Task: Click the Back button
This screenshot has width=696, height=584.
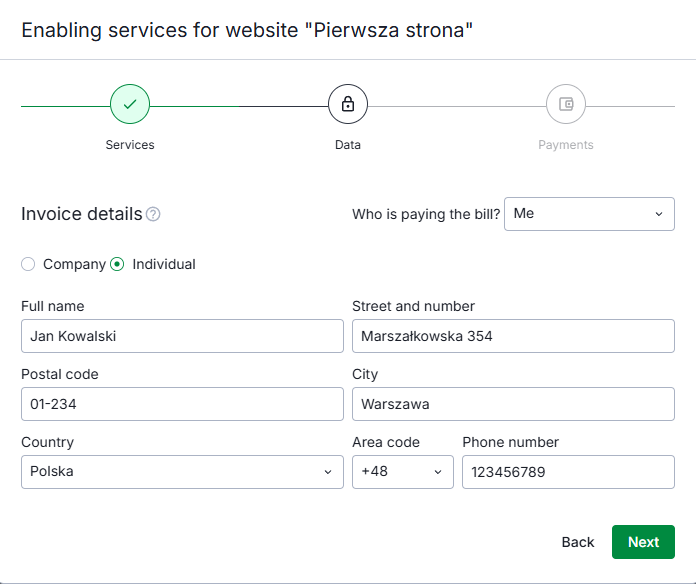Action: 578,542
